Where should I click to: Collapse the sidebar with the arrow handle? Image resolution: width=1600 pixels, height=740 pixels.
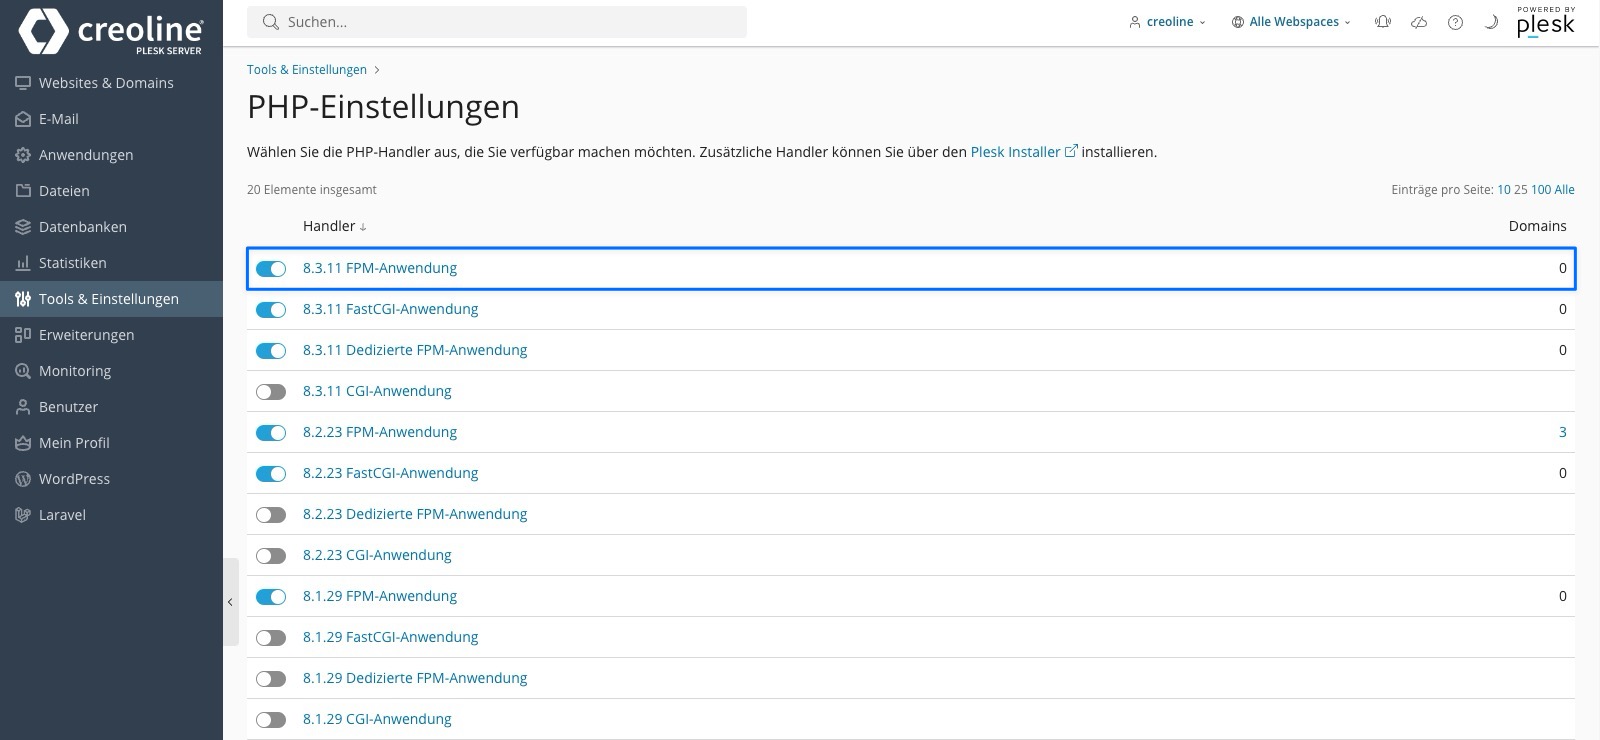click(x=230, y=602)
